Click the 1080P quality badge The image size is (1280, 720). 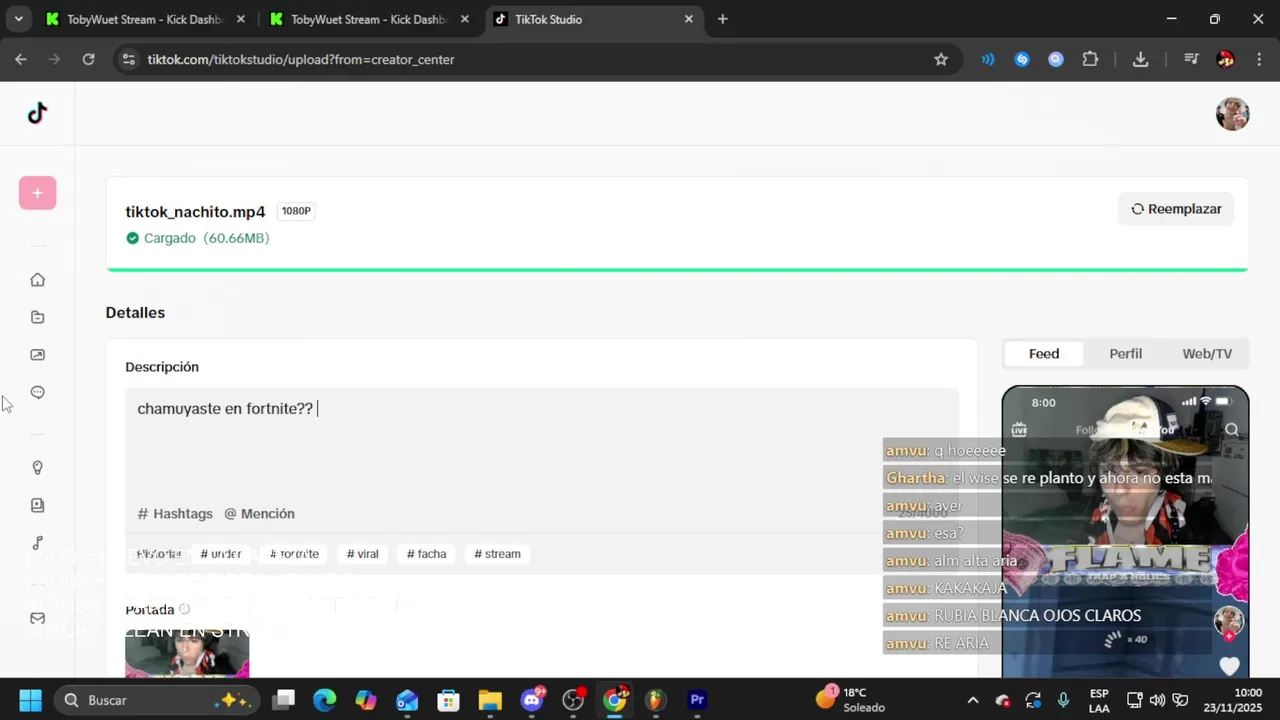point(296,211)
